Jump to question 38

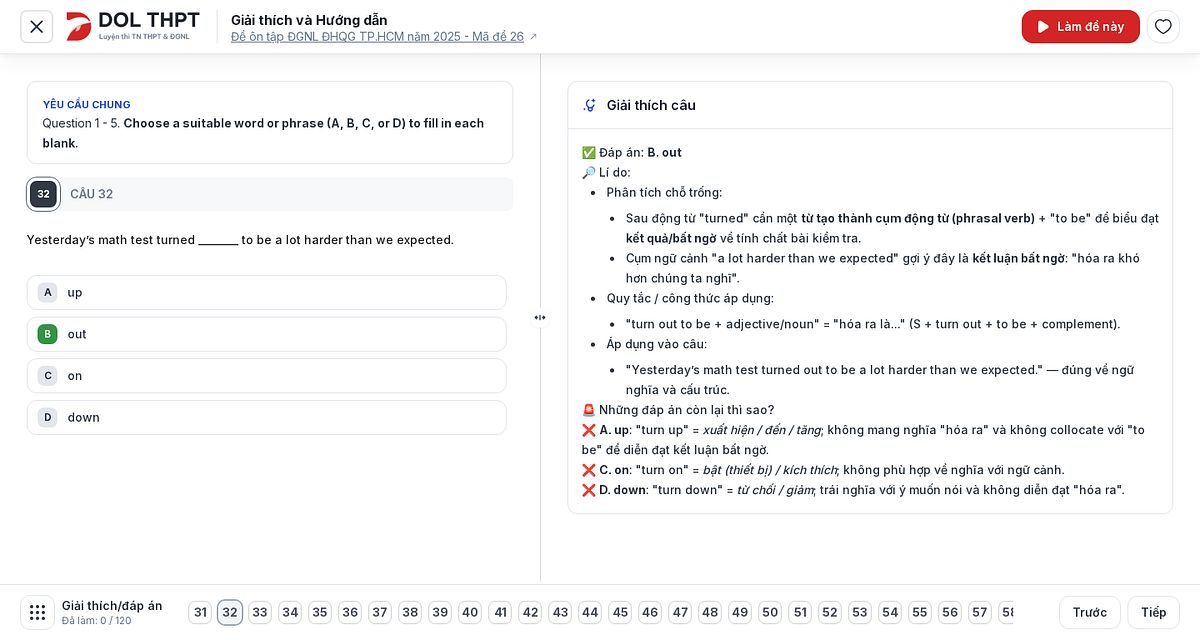410,612
